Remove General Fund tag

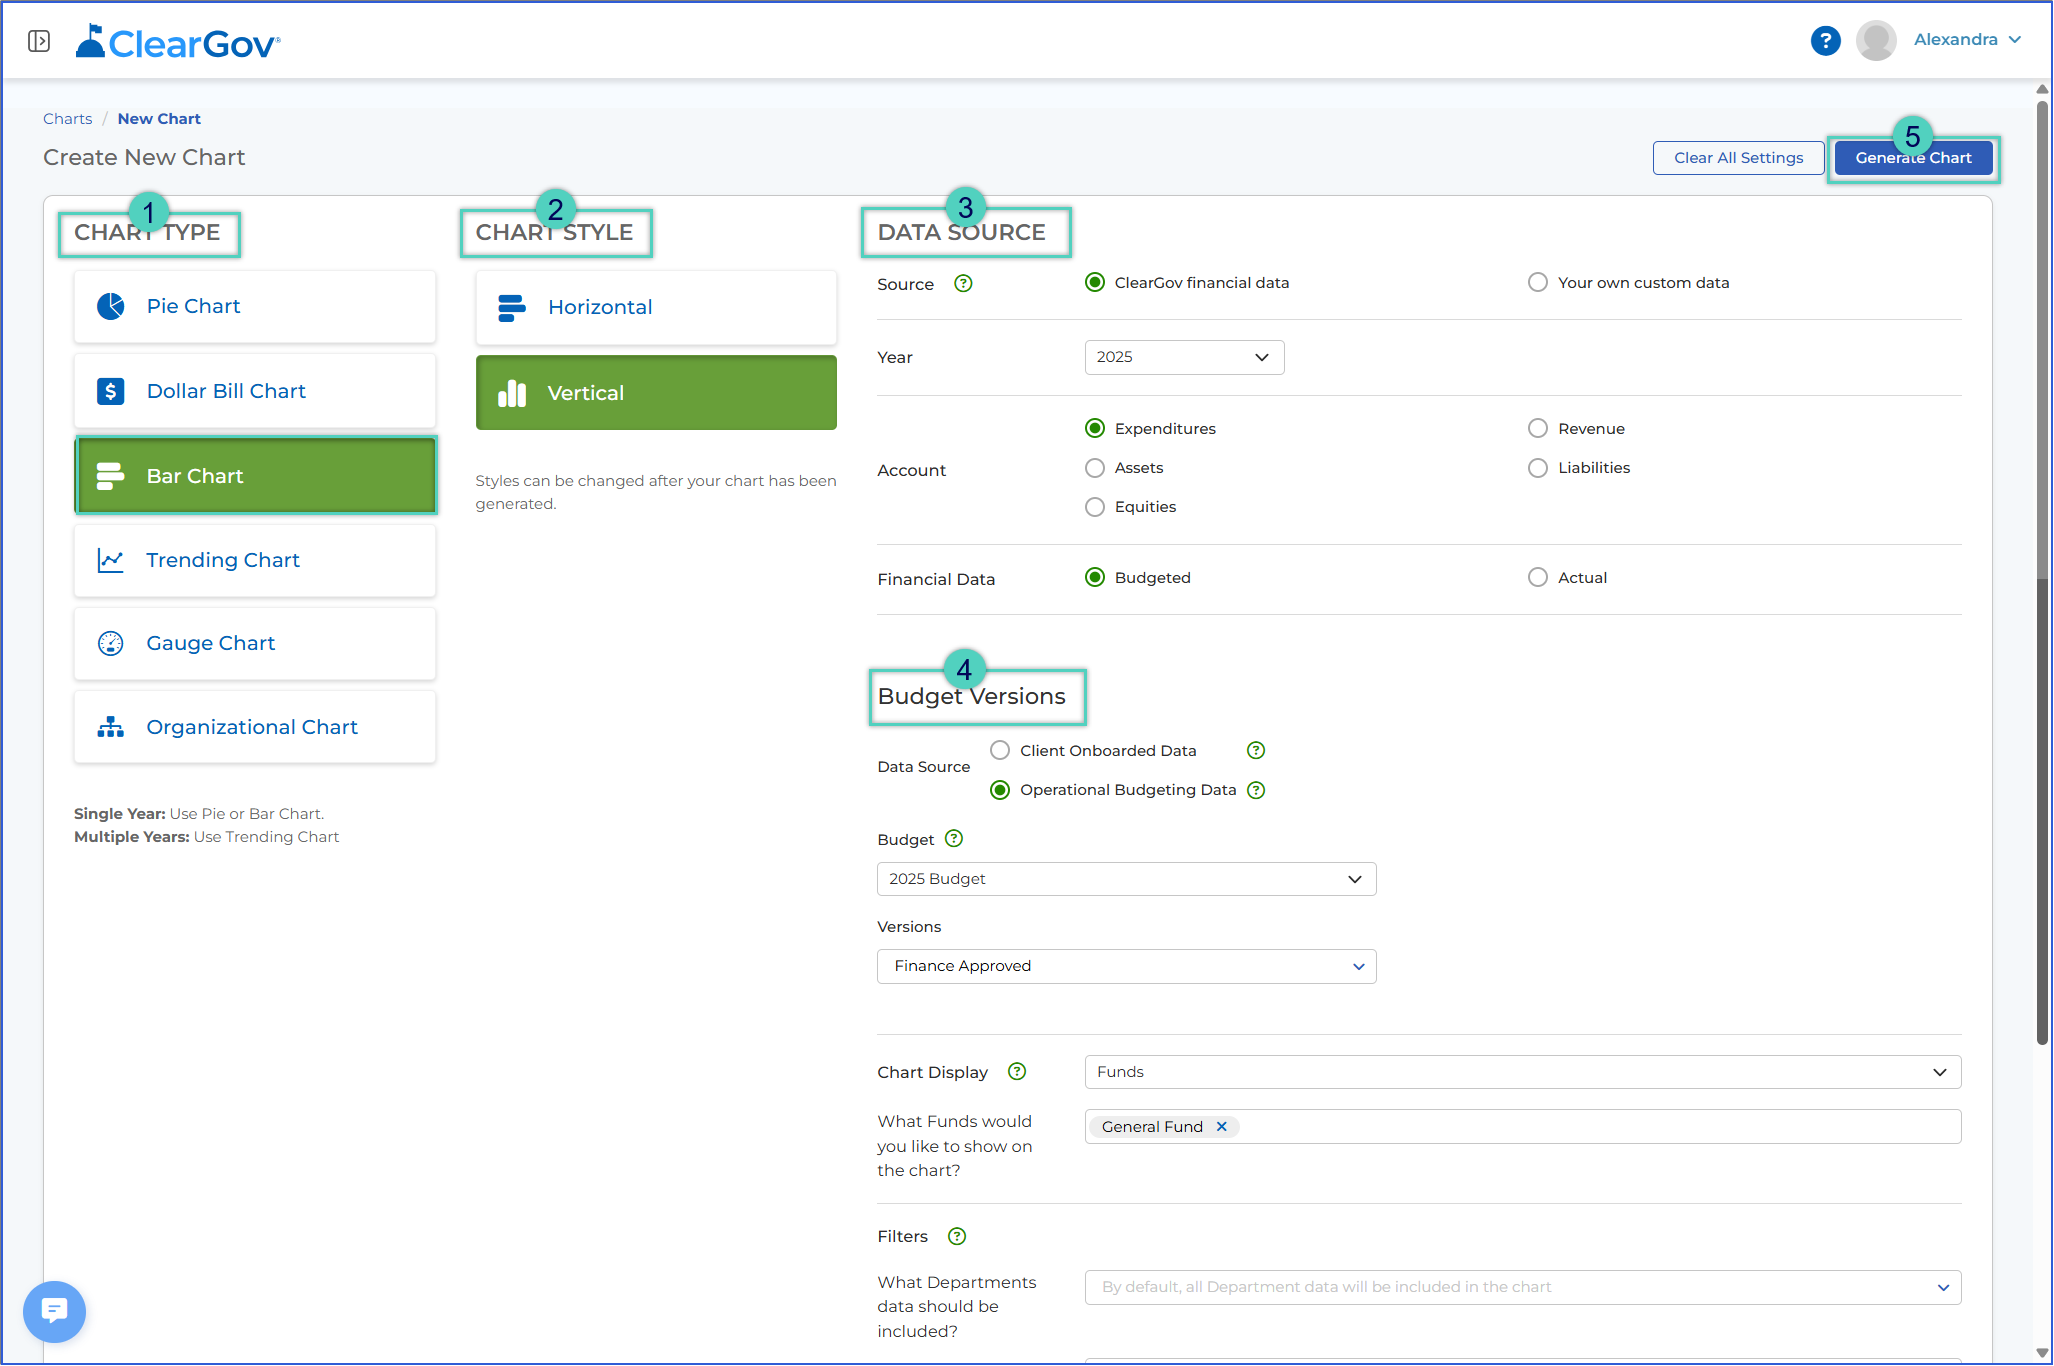[x=1221, y=1126]
